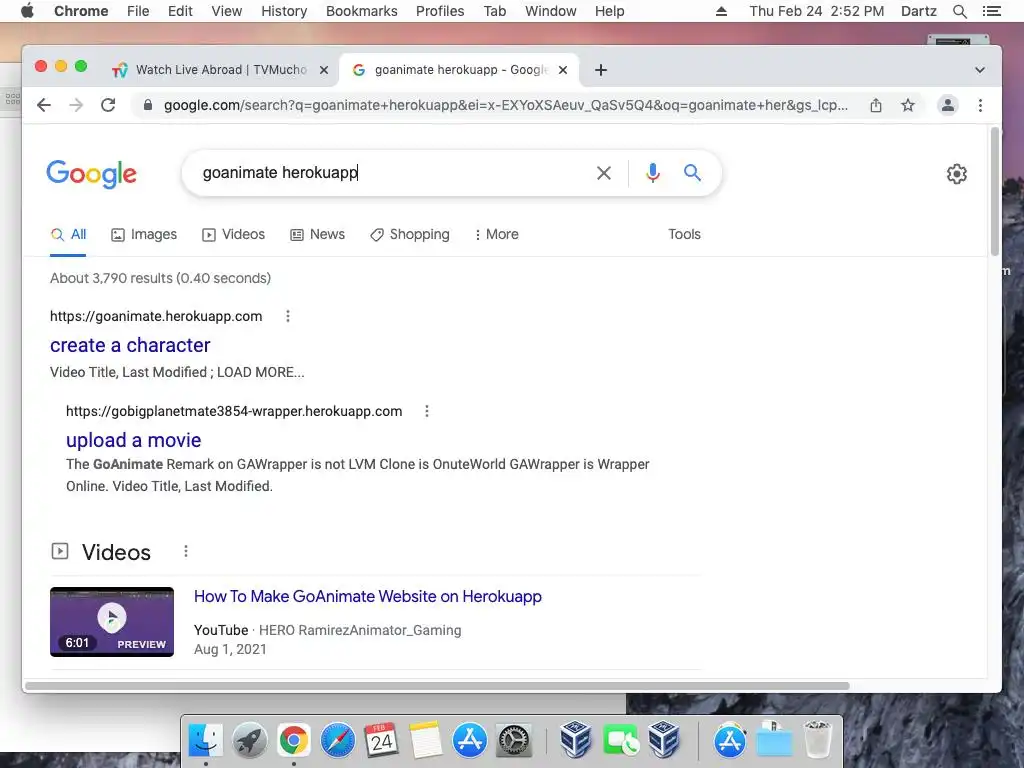This screenshot has height=768, width=1024.
Task: Open Spotlight search in menu bar
Action: point(960,11)
